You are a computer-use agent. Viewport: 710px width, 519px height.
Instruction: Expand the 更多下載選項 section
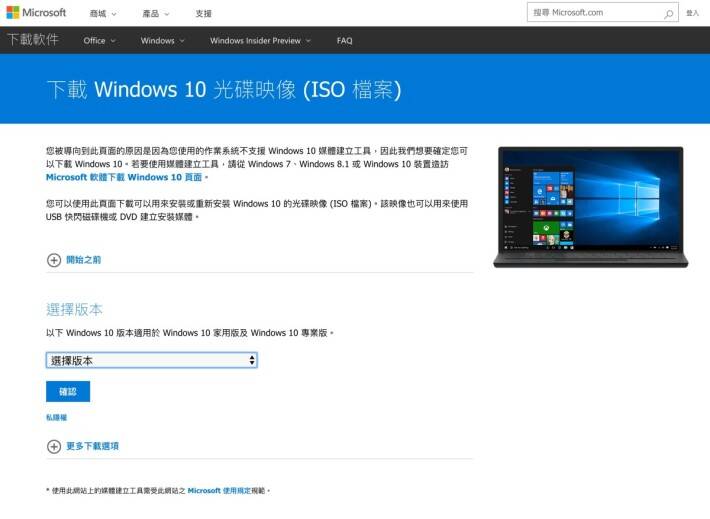[92, 446]
